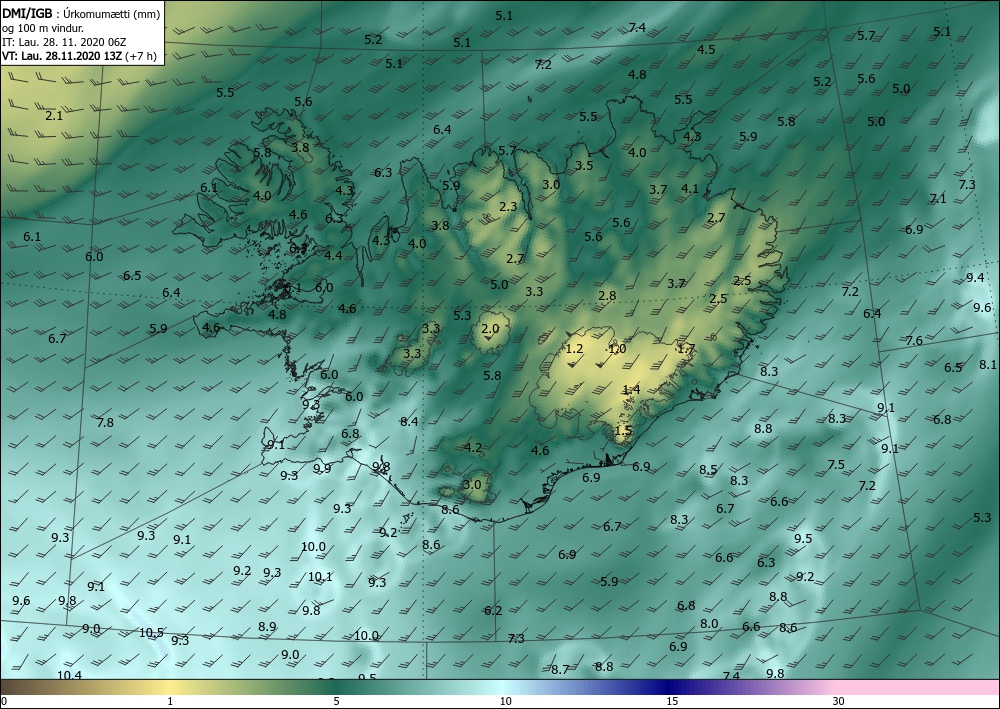
Task: Click the '8.0' value on the map
Action: 709,624
